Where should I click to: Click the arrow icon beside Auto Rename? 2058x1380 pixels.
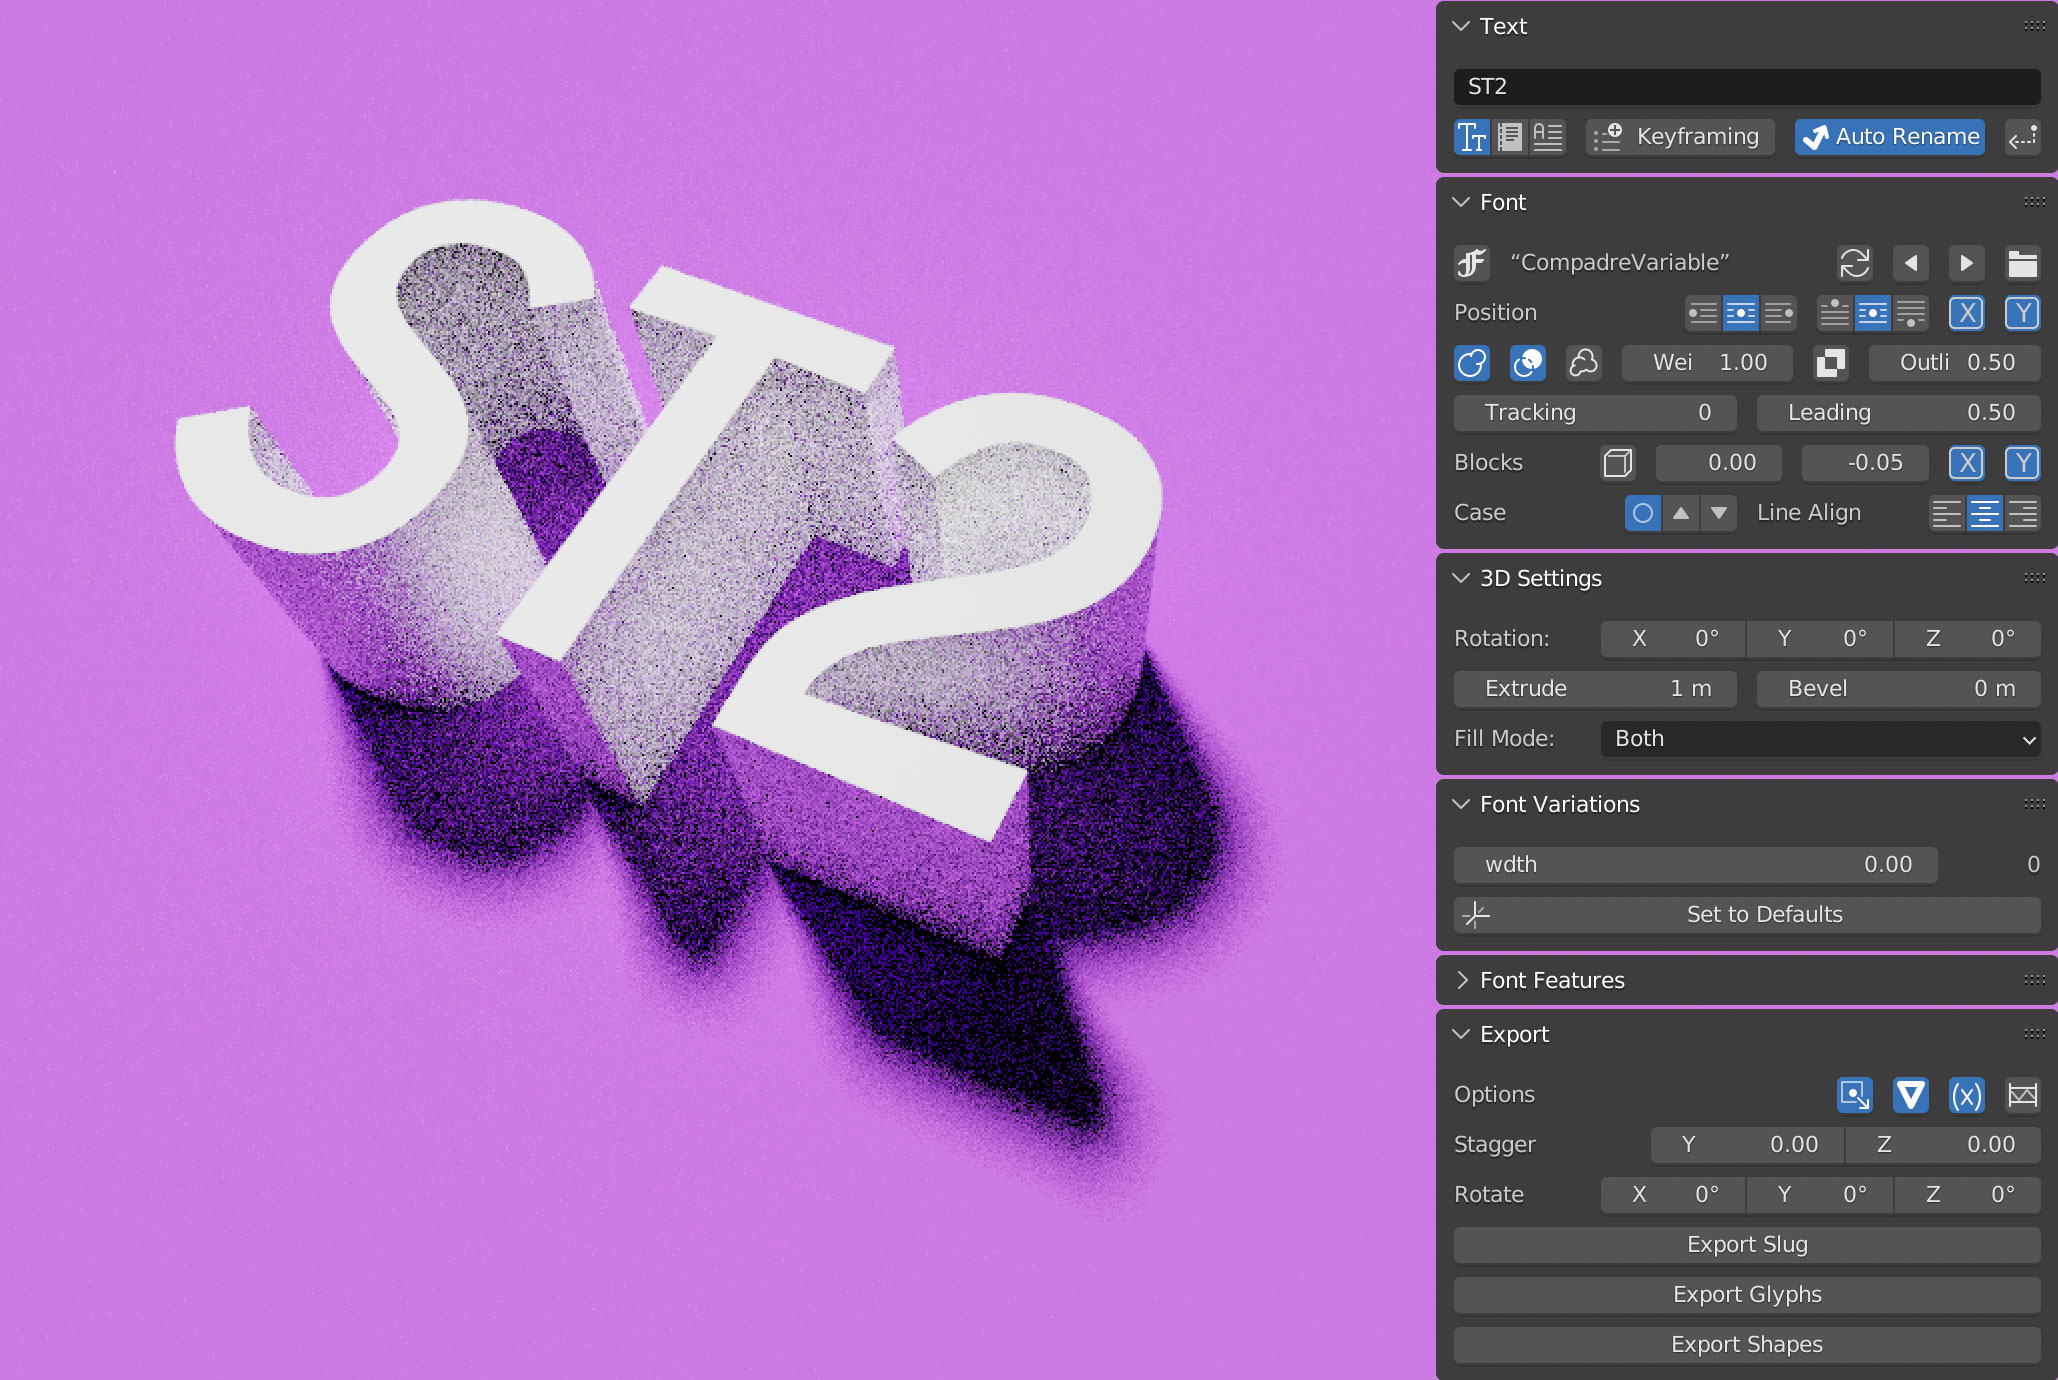[2022, 137]
